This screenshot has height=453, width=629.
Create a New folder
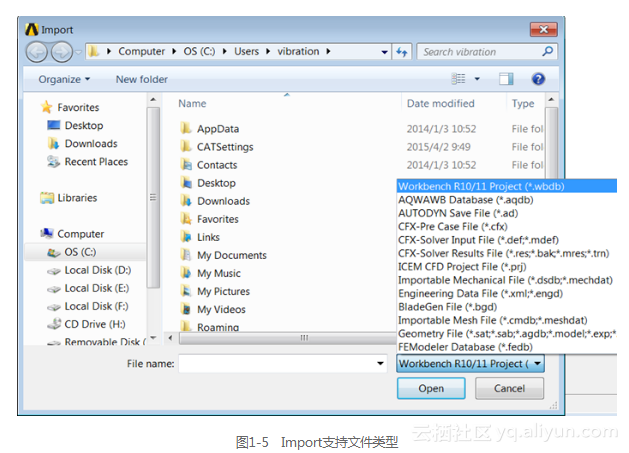(x=142, y=79)
